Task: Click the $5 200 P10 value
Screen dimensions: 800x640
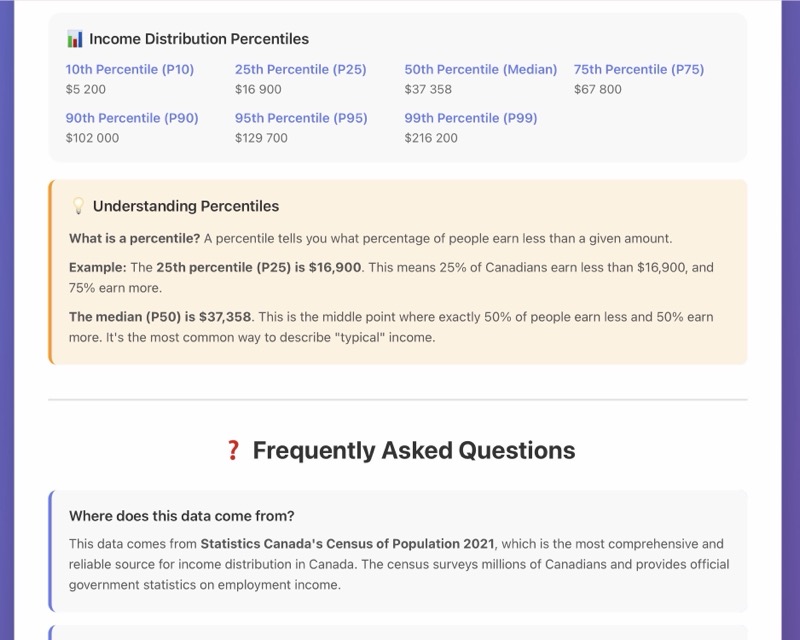Action: (x=86, y=89)
